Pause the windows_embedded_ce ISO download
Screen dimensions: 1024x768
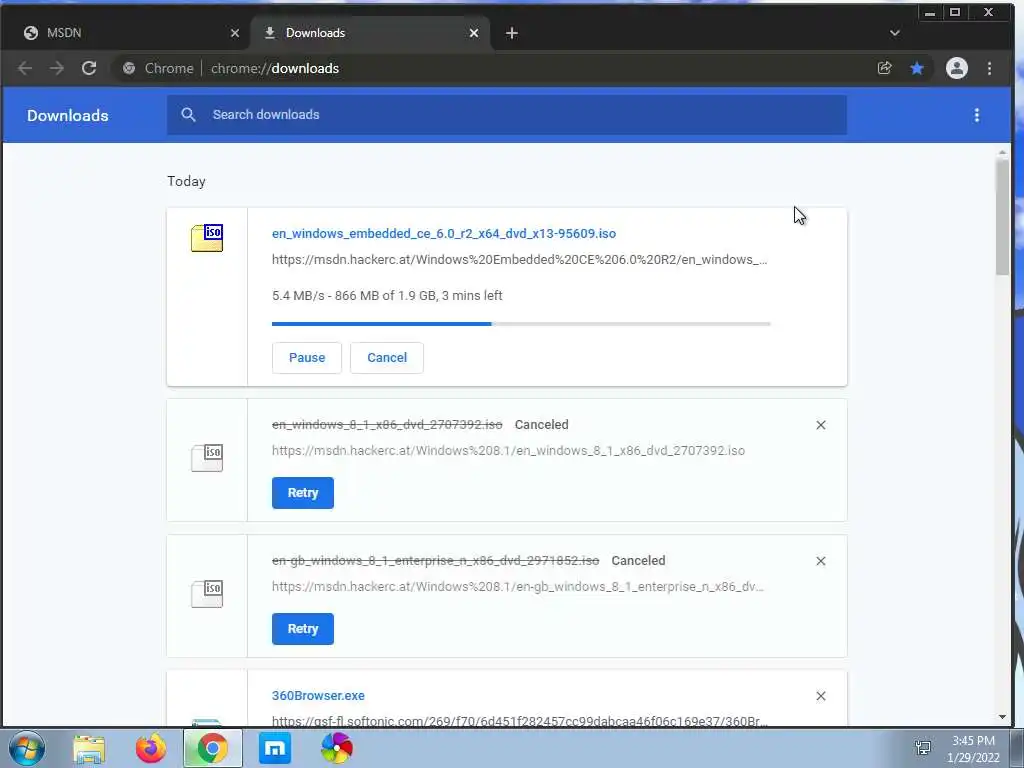307,358
